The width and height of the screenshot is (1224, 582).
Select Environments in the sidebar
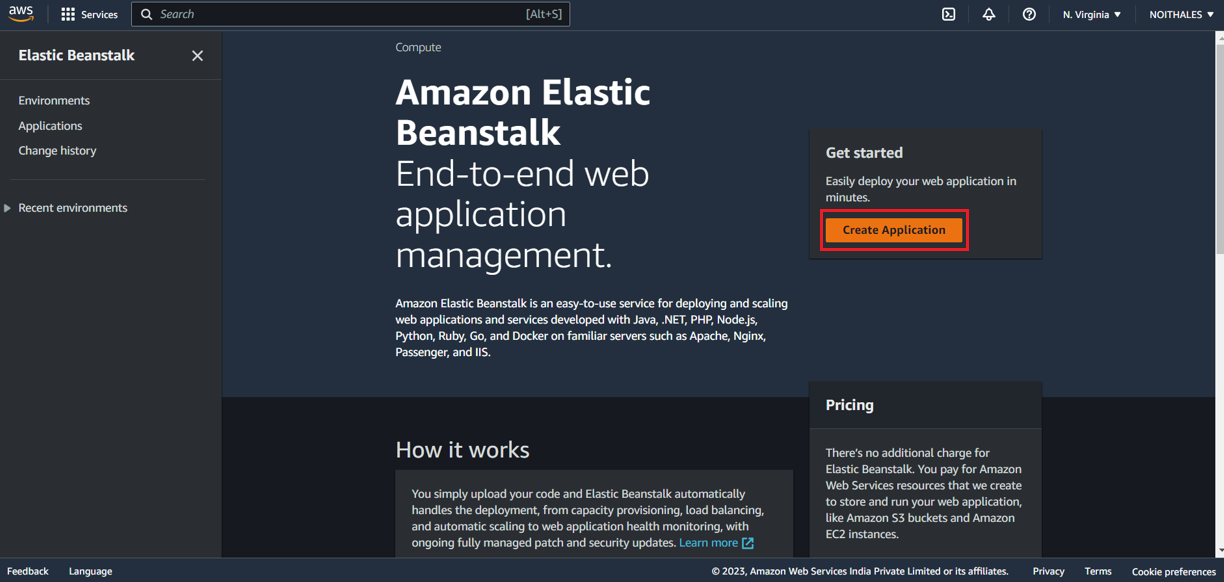point(54,100)
